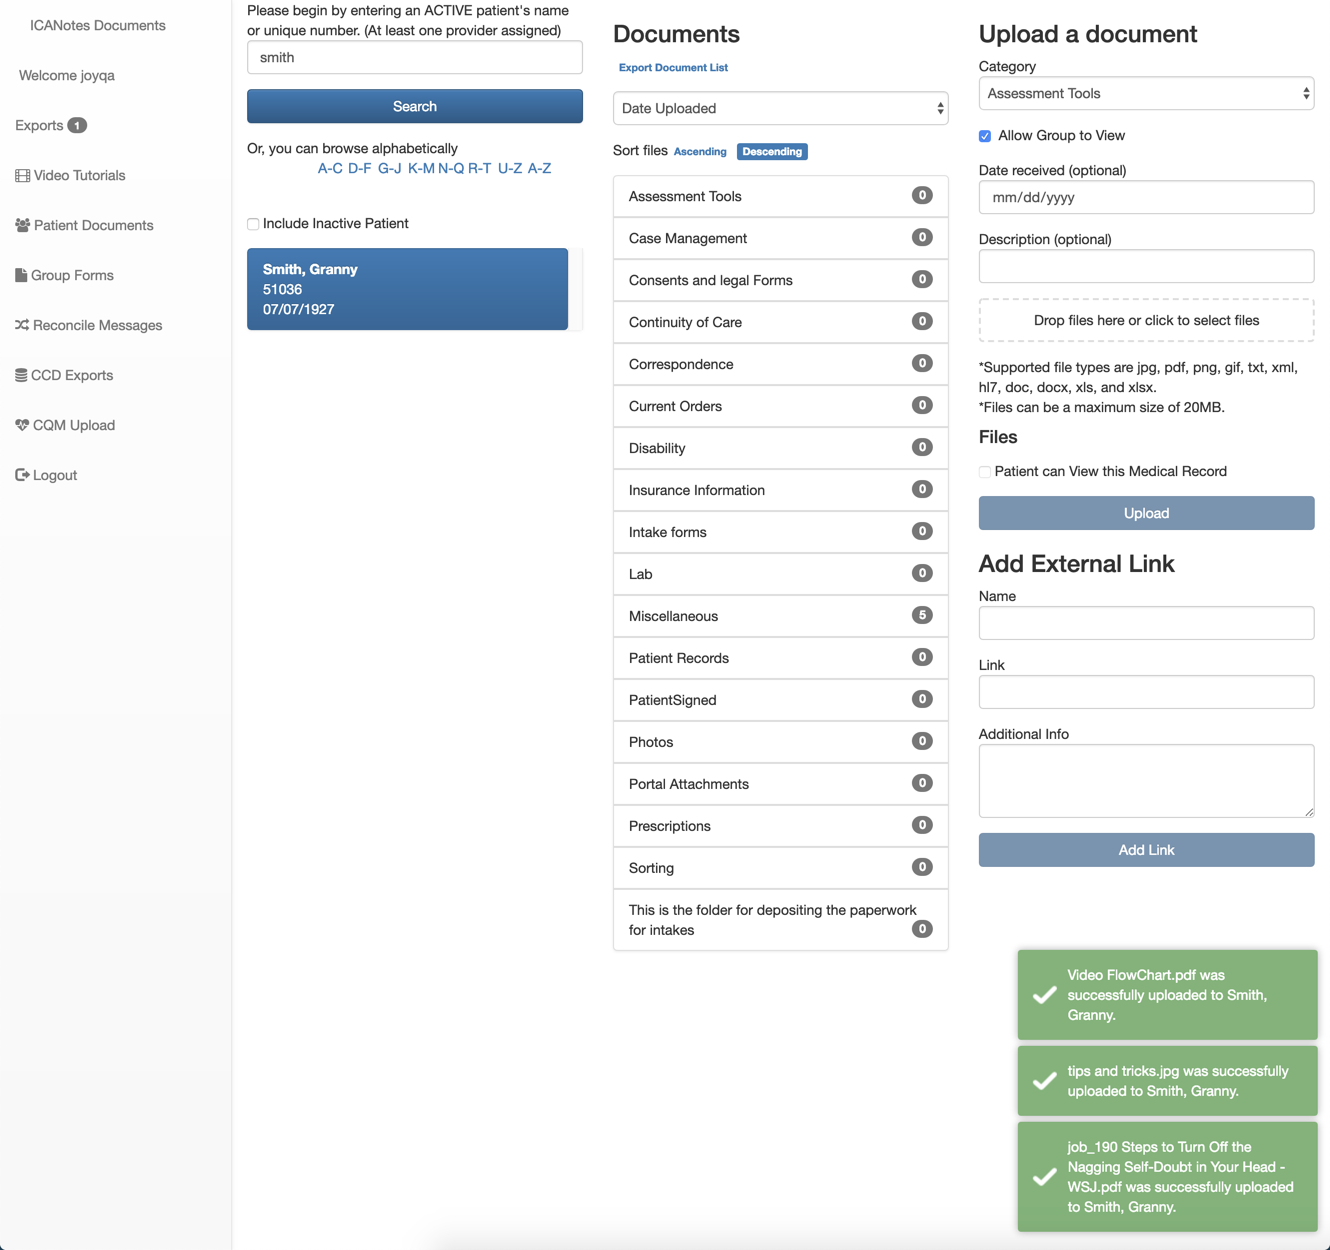Click the Video Tutorials film icon
Screen dimensions: 1330x1250
click(x=22, y=176)
